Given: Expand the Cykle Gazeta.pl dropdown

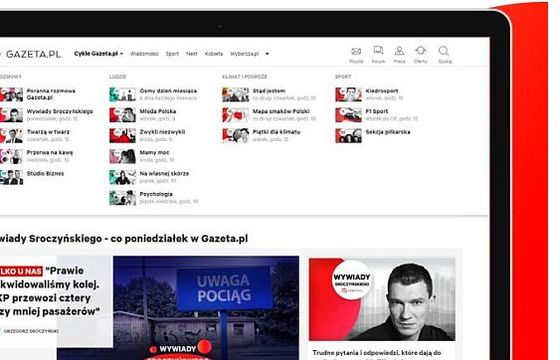Looking at the screenshot, I should pos(99,54).
